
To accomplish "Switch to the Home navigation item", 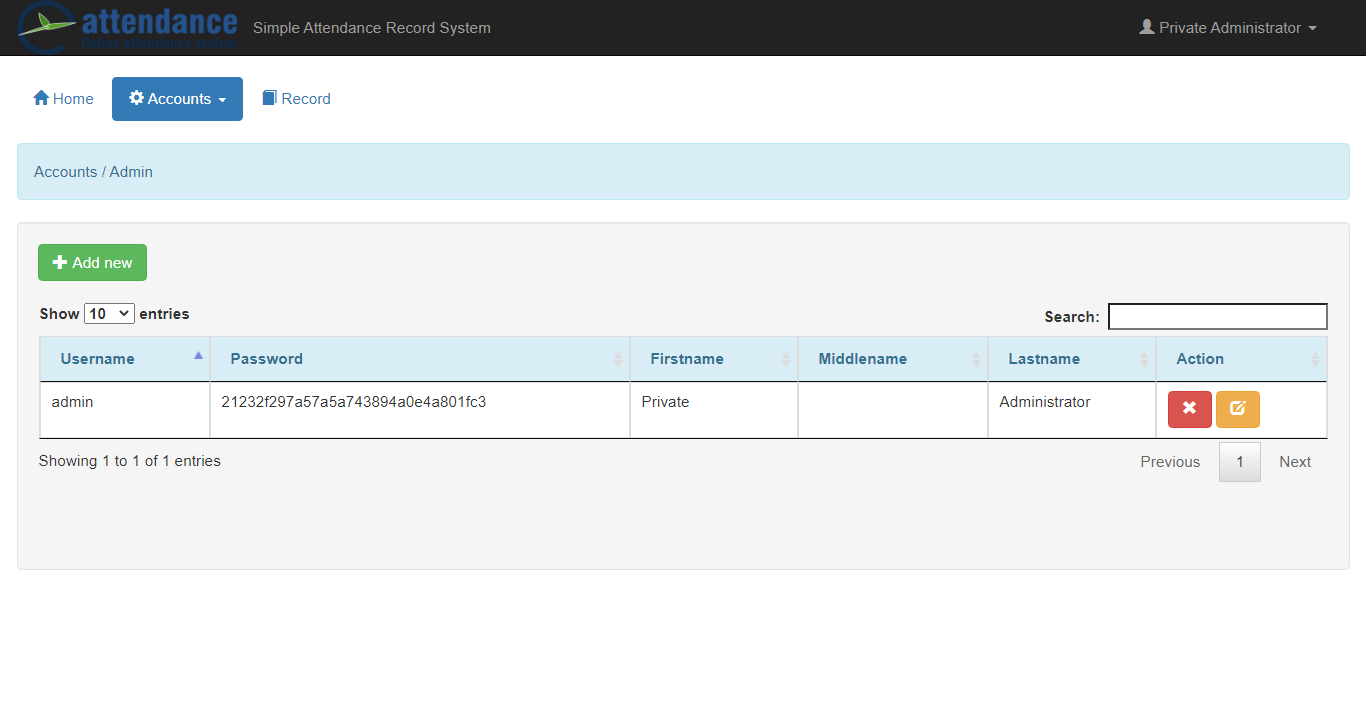I will pyautogui.click(x=63, y=98).
